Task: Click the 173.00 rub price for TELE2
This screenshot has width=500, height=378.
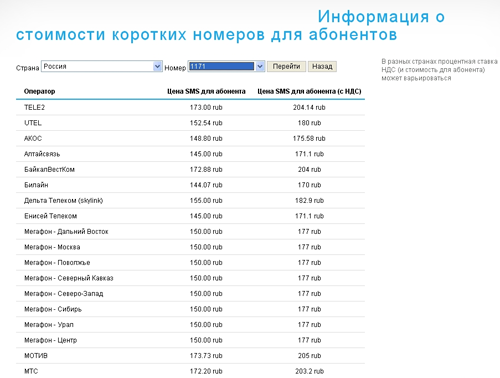Action: pyautogui.click(x=206, y=107)
